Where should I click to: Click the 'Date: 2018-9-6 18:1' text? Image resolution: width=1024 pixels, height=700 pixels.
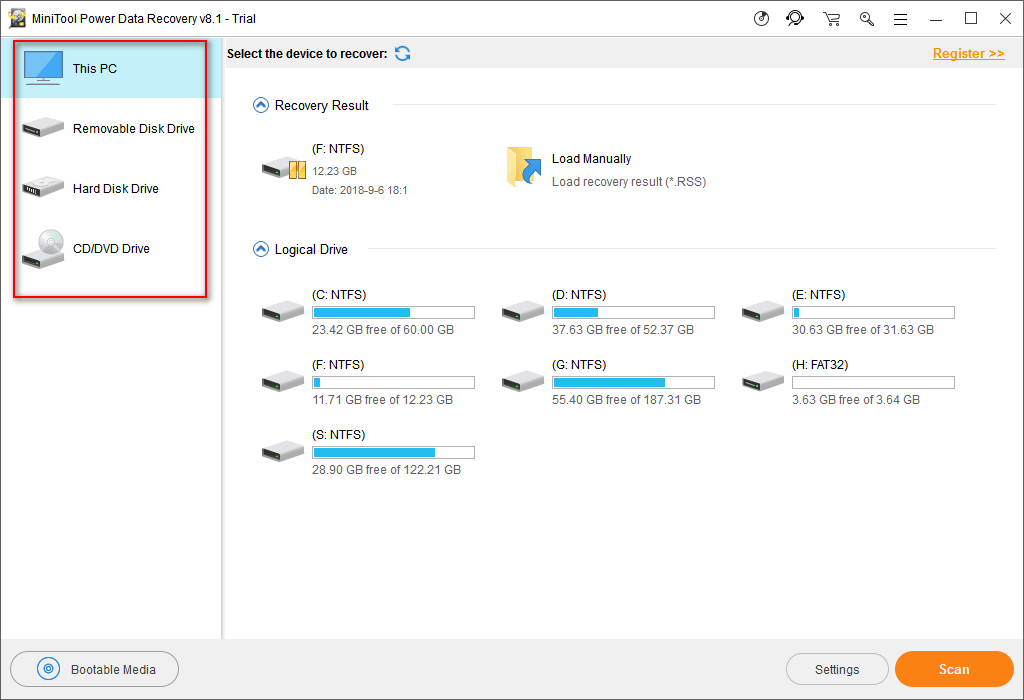point(360,190)
